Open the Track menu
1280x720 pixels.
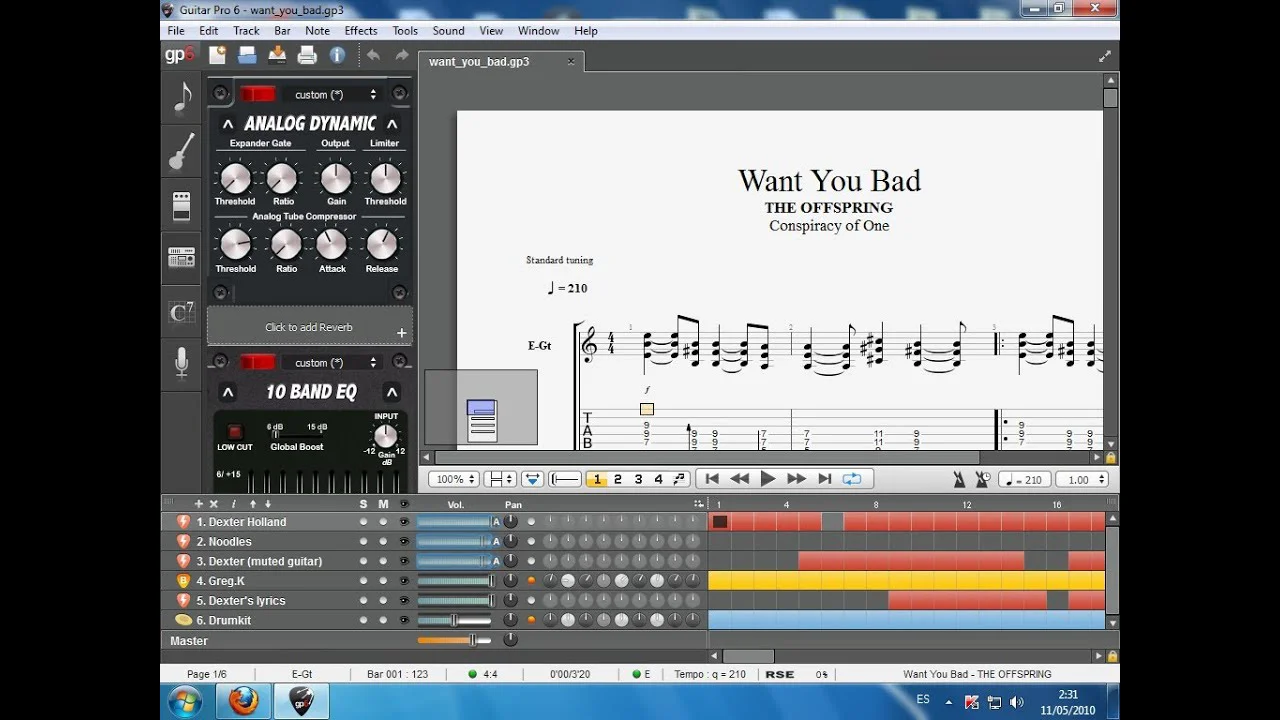point(246,31)
